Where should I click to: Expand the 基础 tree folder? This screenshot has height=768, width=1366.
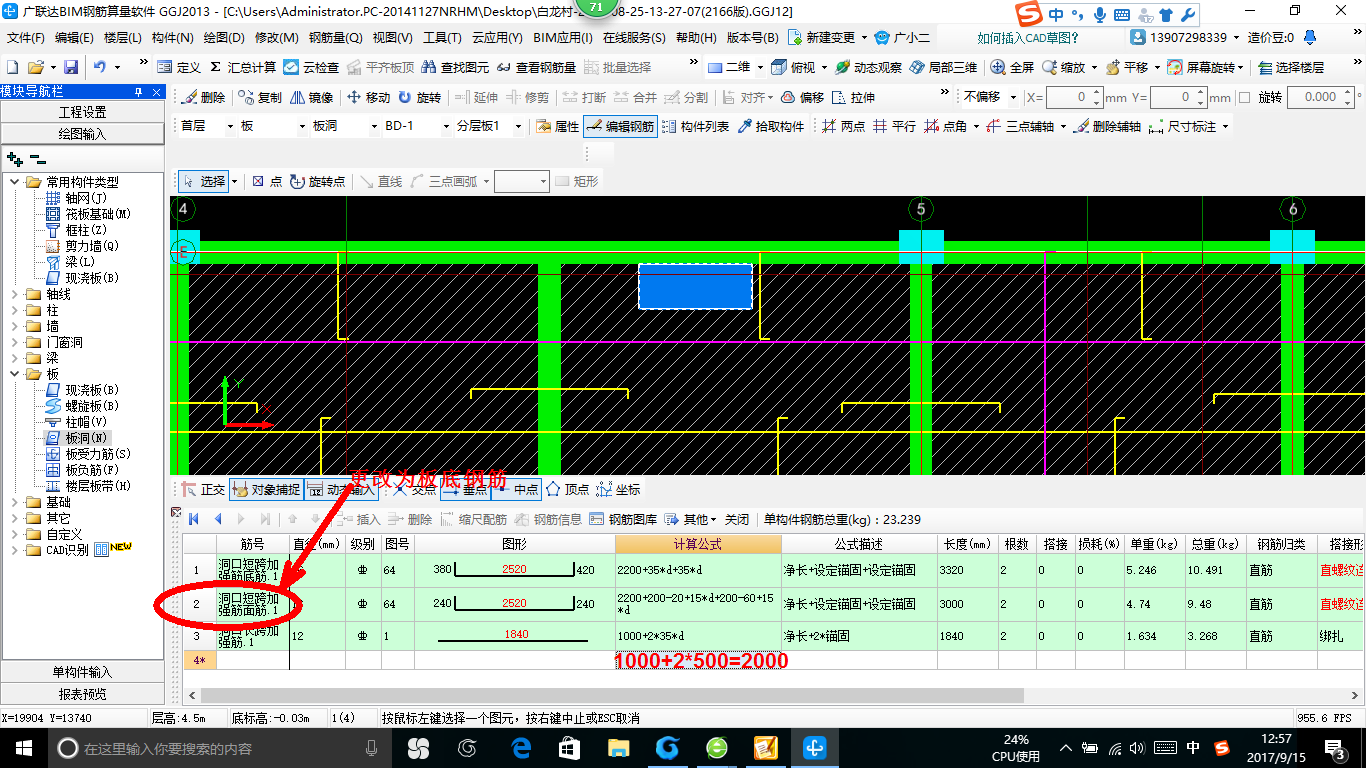coord(15,502)
